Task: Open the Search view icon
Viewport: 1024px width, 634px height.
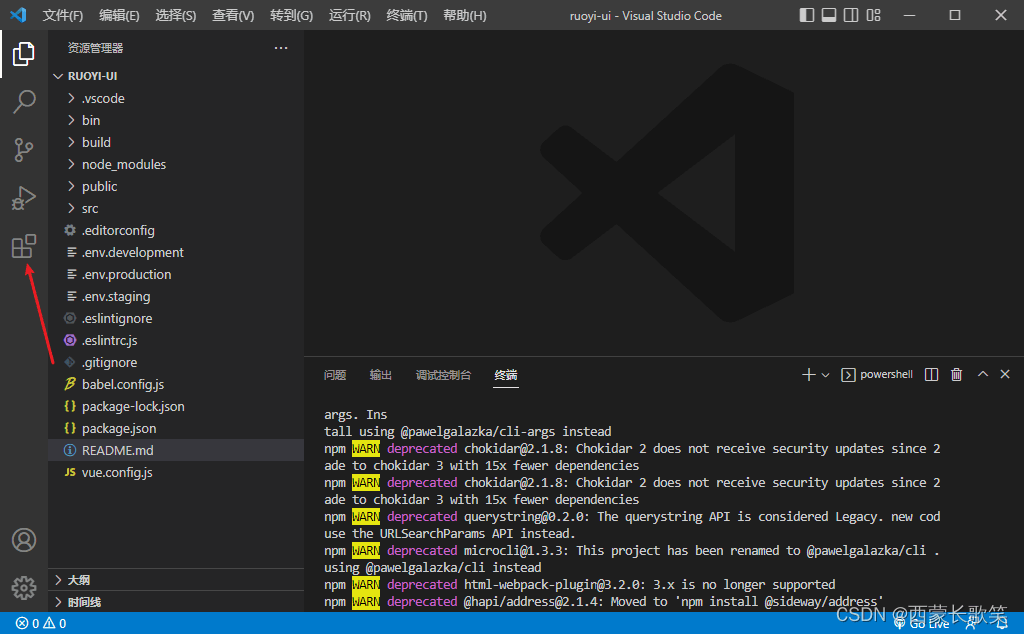Action: coord(24,101)
